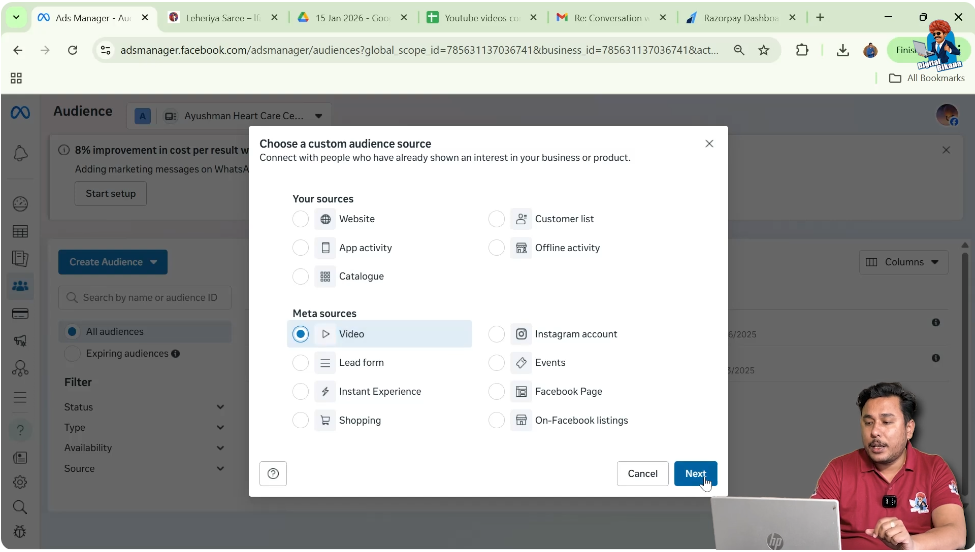975x552 pixels.
Task: Select the Events radio button
Action: click(x=496, y=362)
